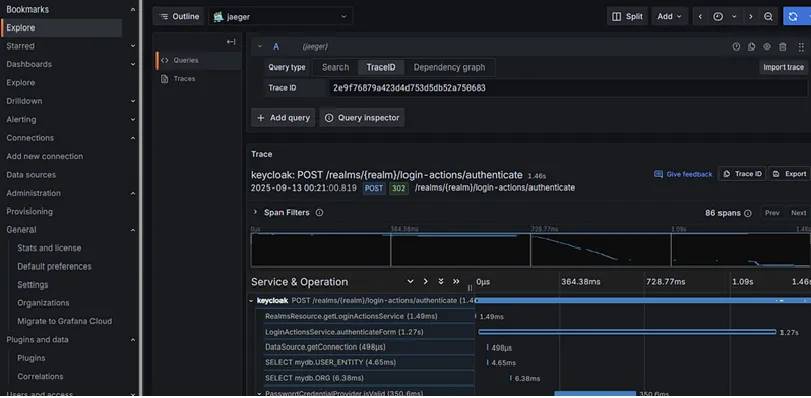Screen dimensions: 811x398
Task: Click the zoom out time range icon
Action: 768,17
